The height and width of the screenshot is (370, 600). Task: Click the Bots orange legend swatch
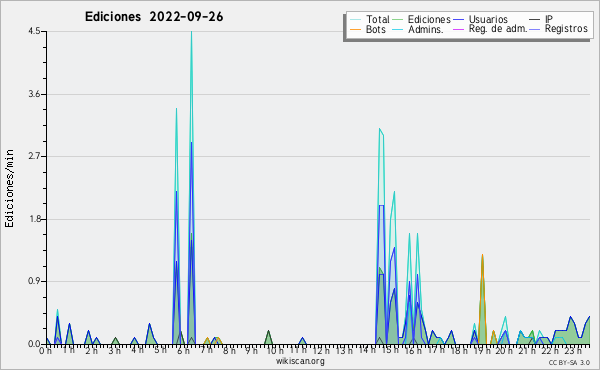[x=355, y=29]
